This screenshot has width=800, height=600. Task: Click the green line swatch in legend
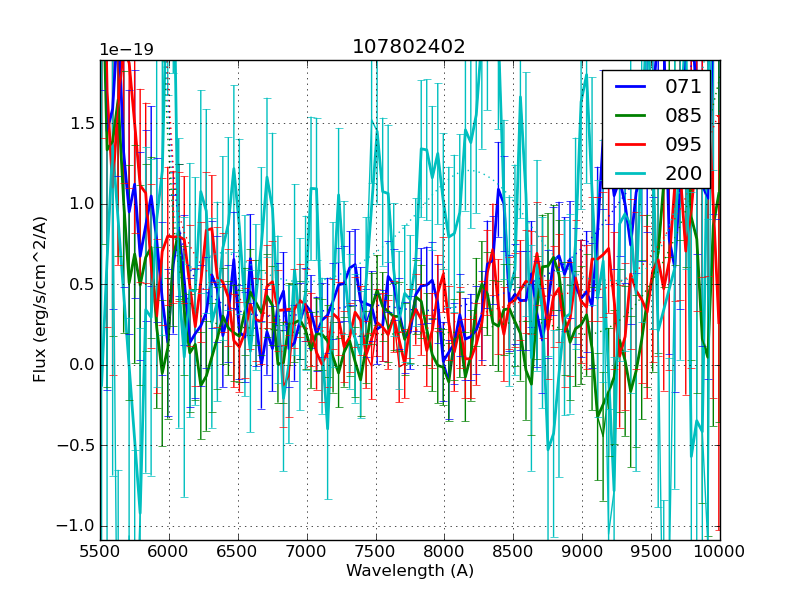(x=630, y=116)
